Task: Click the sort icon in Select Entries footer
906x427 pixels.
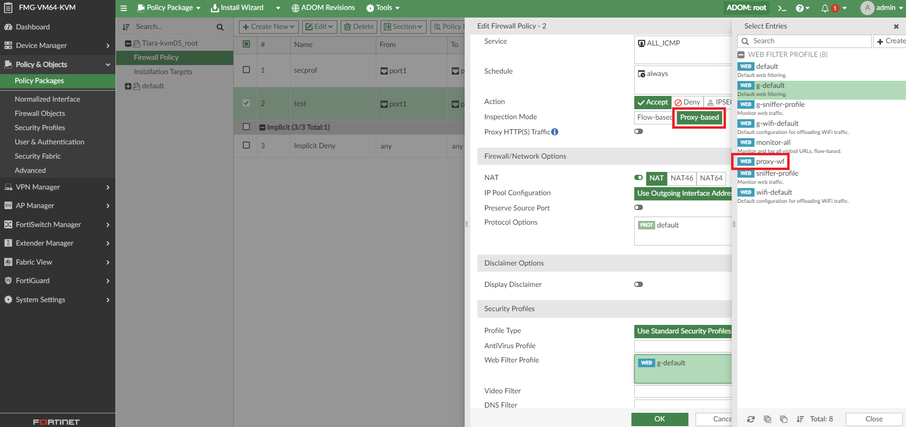Action: pos(800,419)
